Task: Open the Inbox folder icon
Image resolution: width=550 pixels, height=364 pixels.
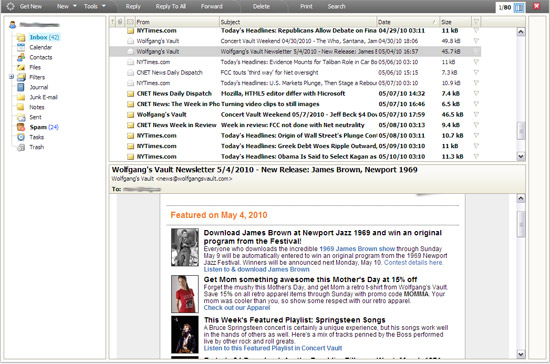Action: tap(21, 37)
